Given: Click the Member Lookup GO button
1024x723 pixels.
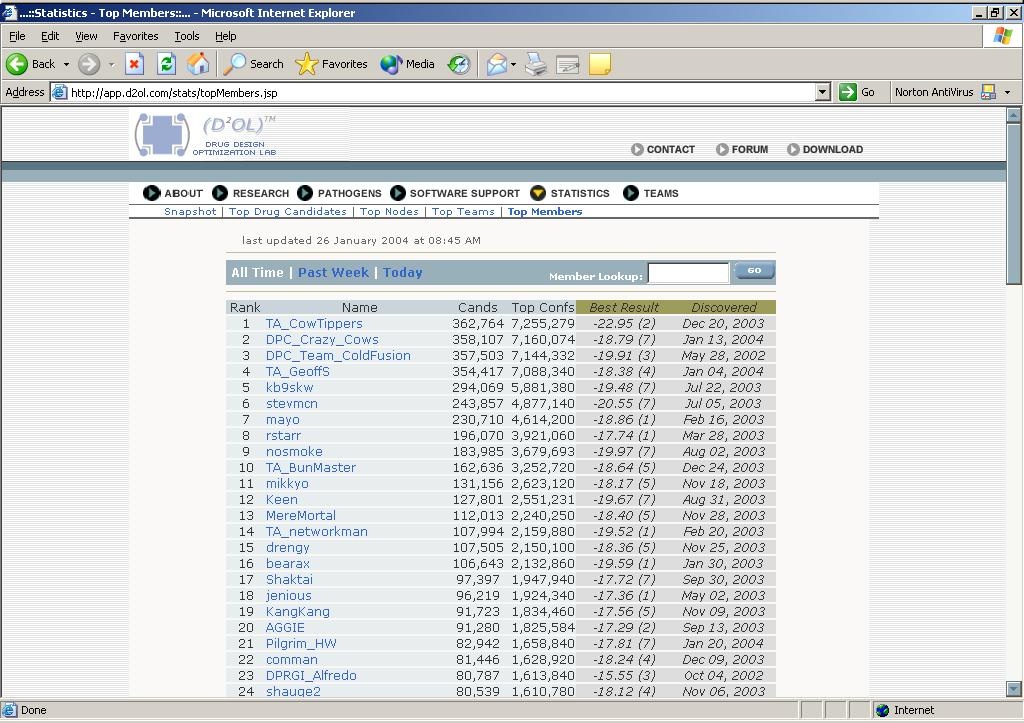Looking at the screenshot, I should point(754,270).
